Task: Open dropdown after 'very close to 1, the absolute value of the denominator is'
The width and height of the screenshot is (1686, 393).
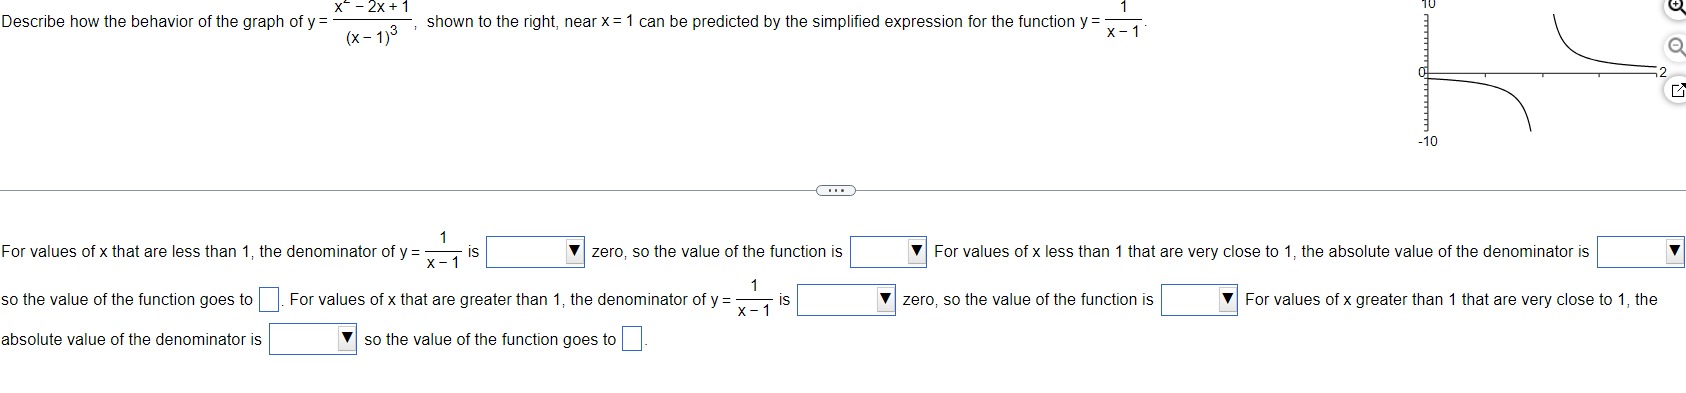Action: point(1640,252)
